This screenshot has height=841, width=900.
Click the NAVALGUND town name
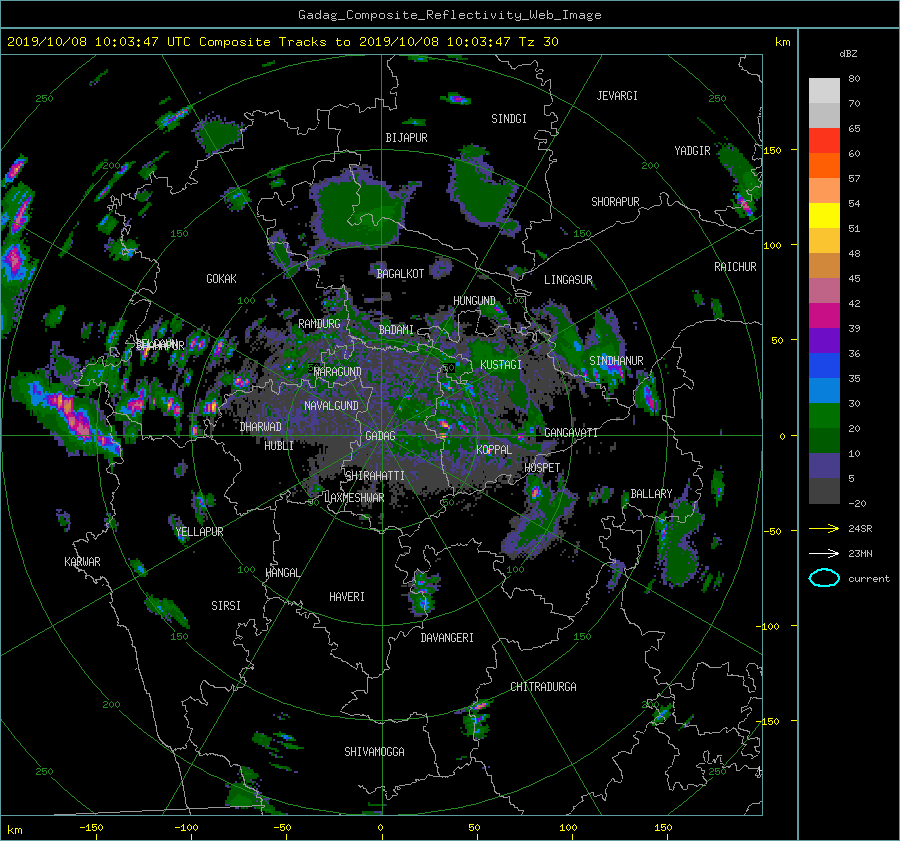331,406
